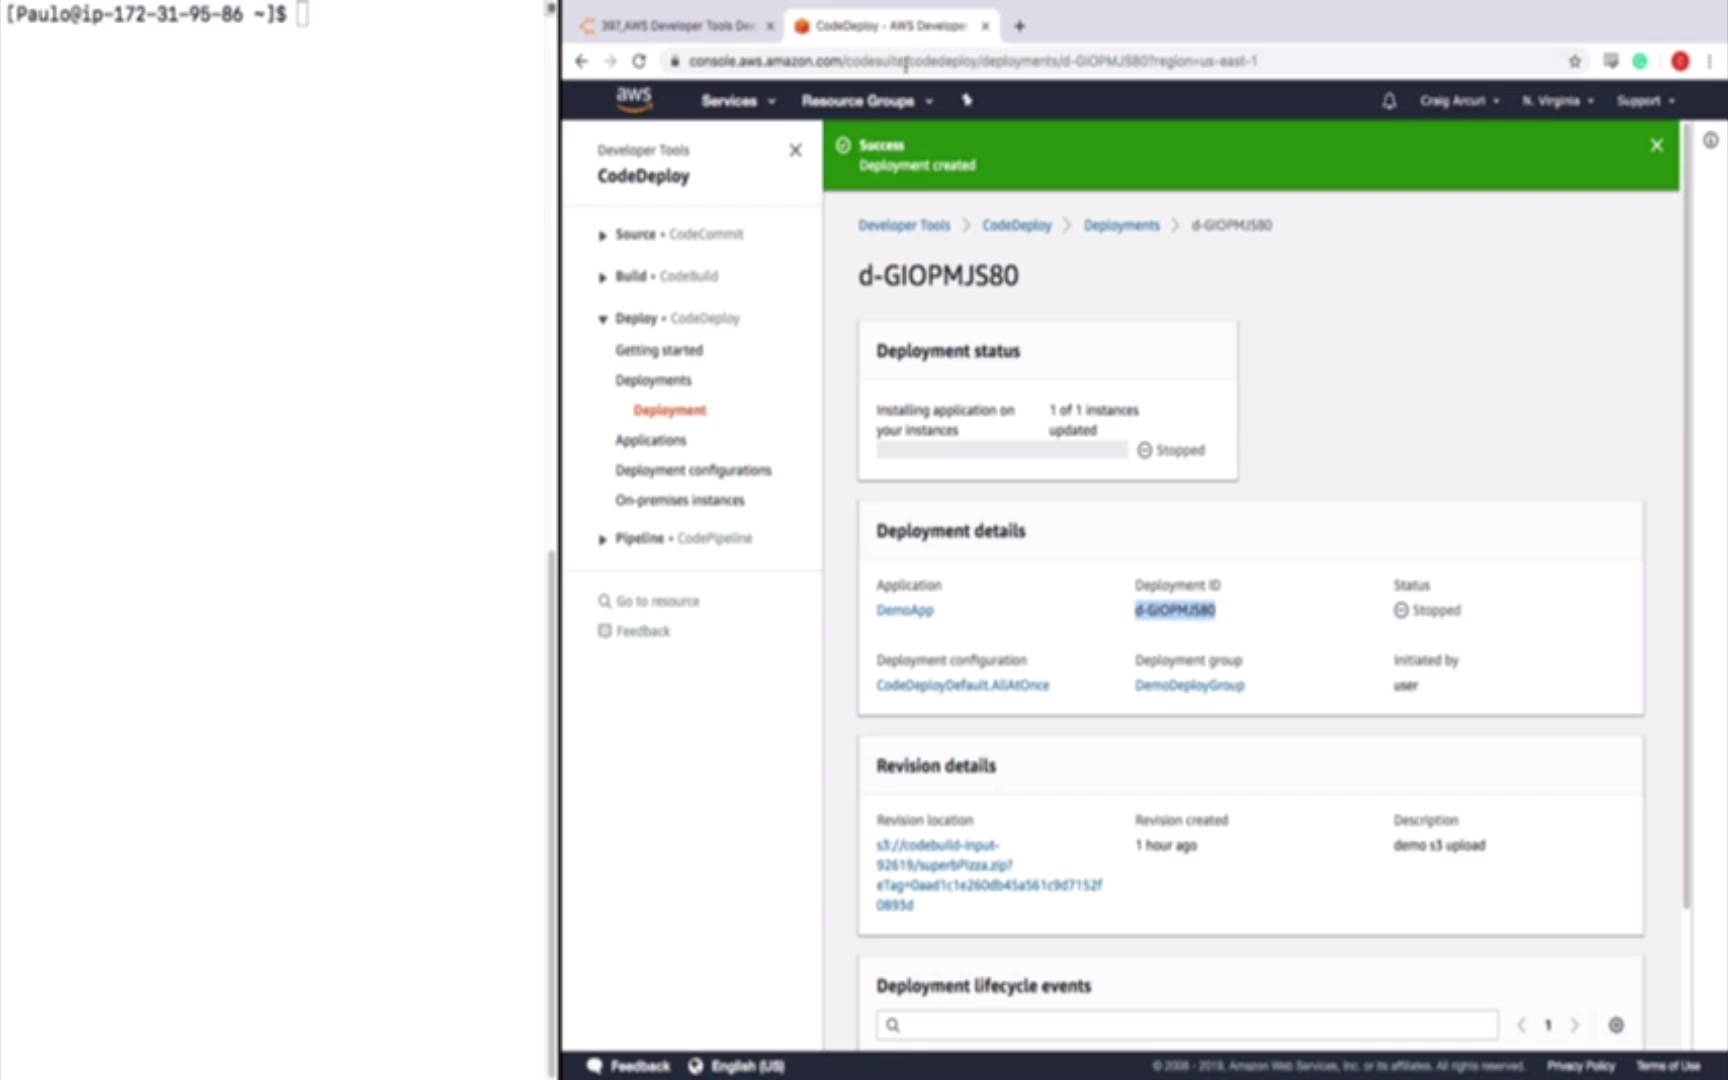Open the N. Virginia region selector
Viewport: 1728px width, 1080px height.
pos(1557,101)
